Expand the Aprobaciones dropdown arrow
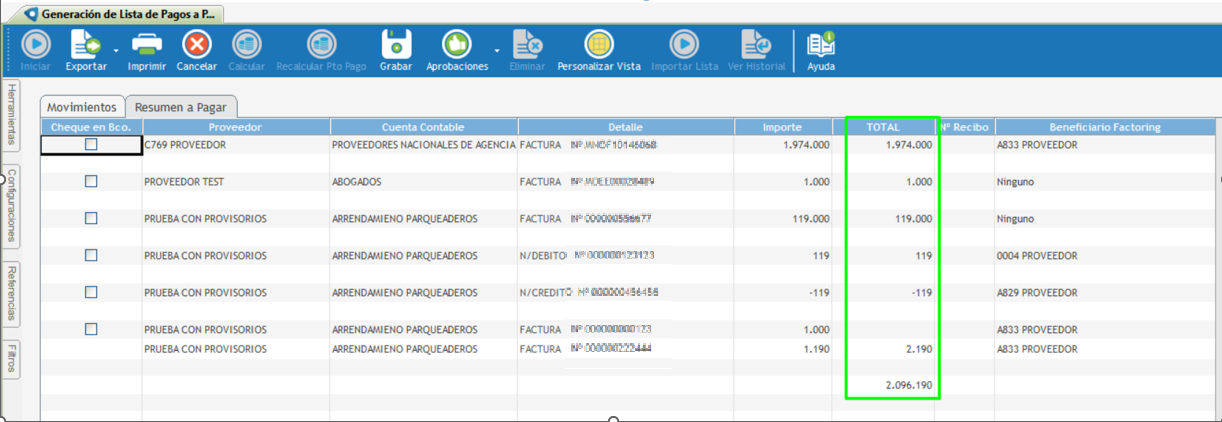The height and width of the screenshot is (422, 1222). click(x=497, y=50)
